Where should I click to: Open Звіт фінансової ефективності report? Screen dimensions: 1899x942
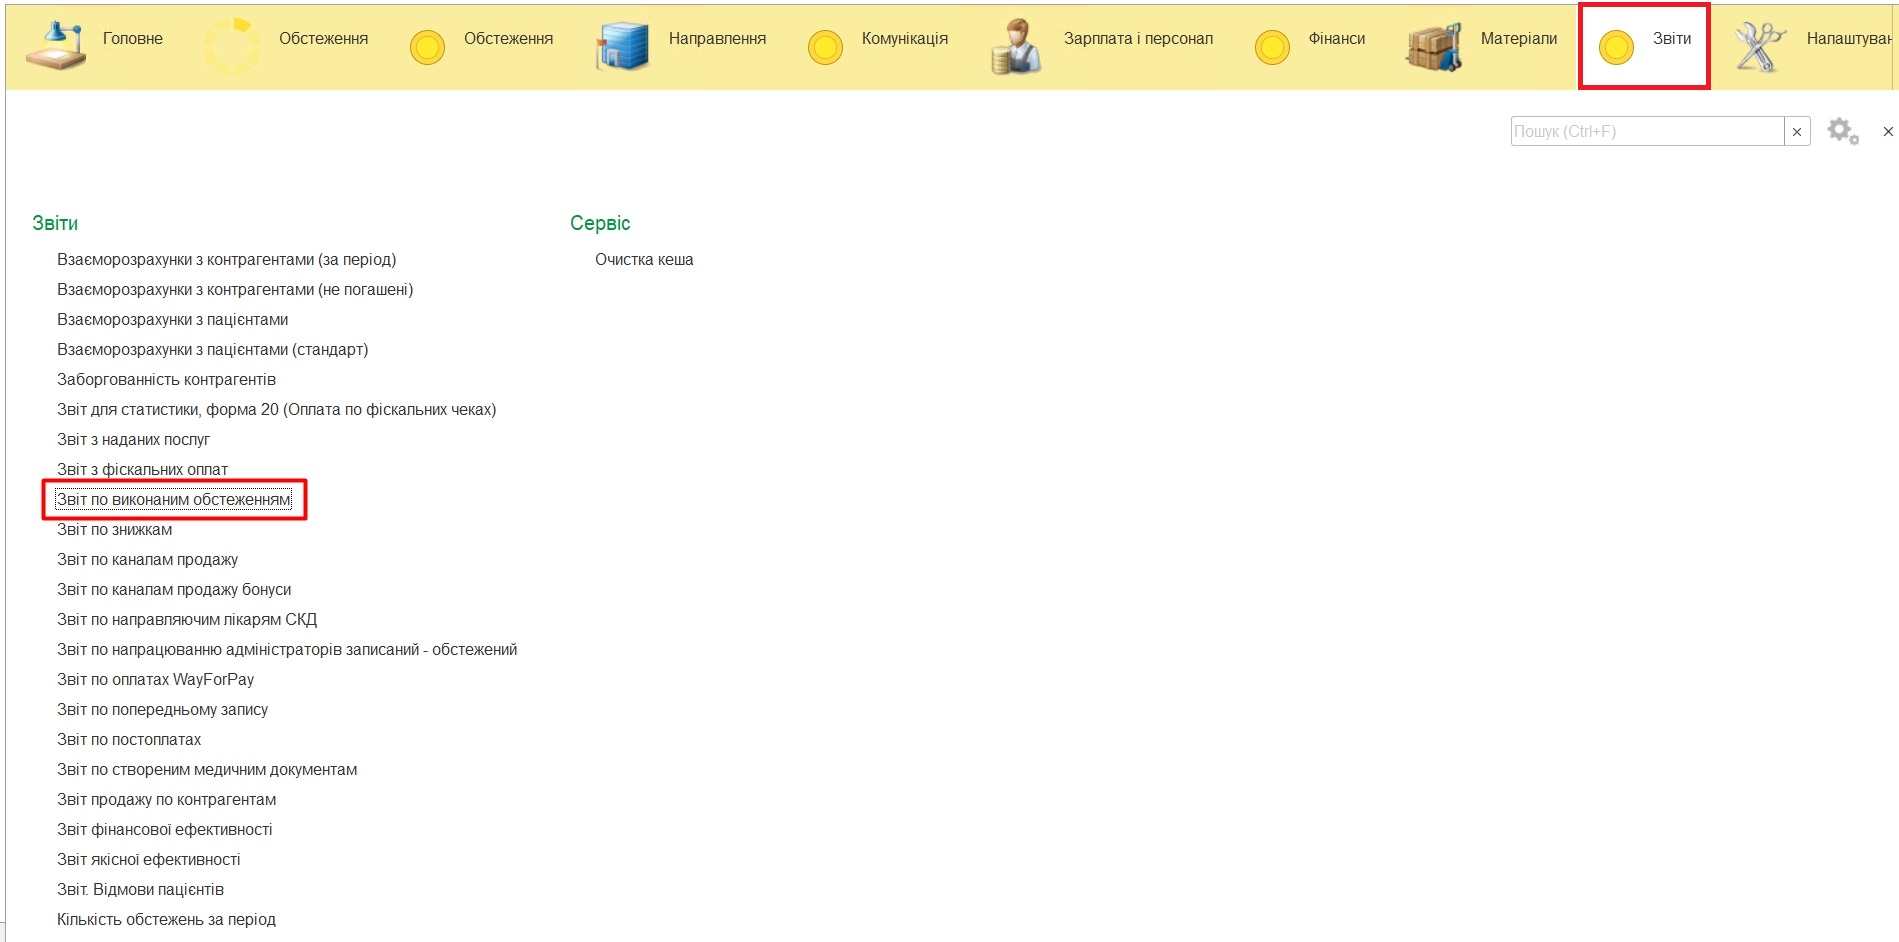click(x=164, y=830)
